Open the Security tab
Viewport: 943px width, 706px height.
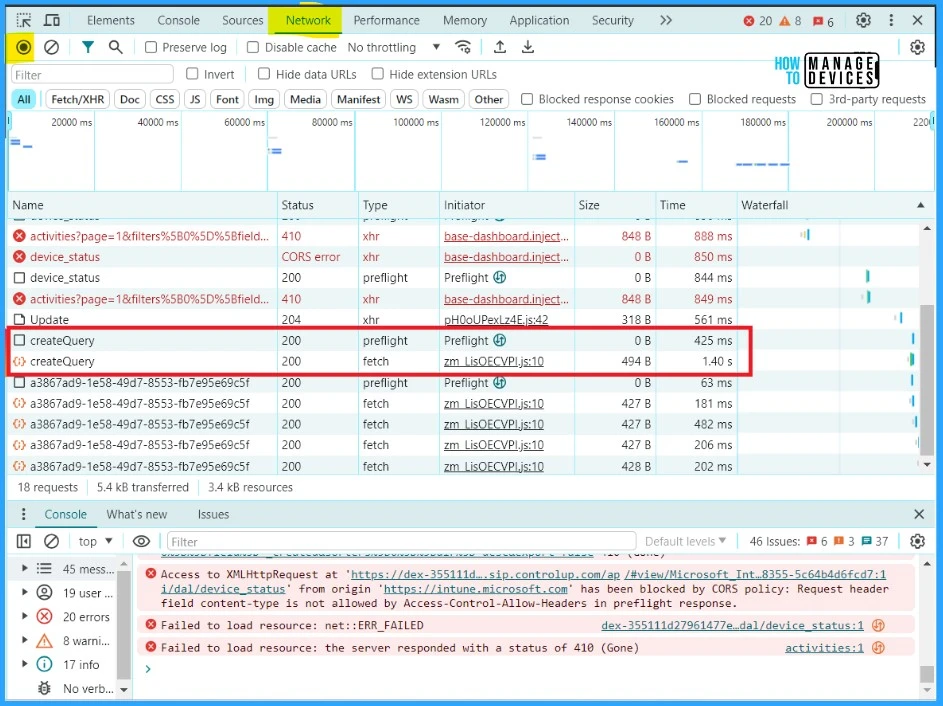[613, 20]
